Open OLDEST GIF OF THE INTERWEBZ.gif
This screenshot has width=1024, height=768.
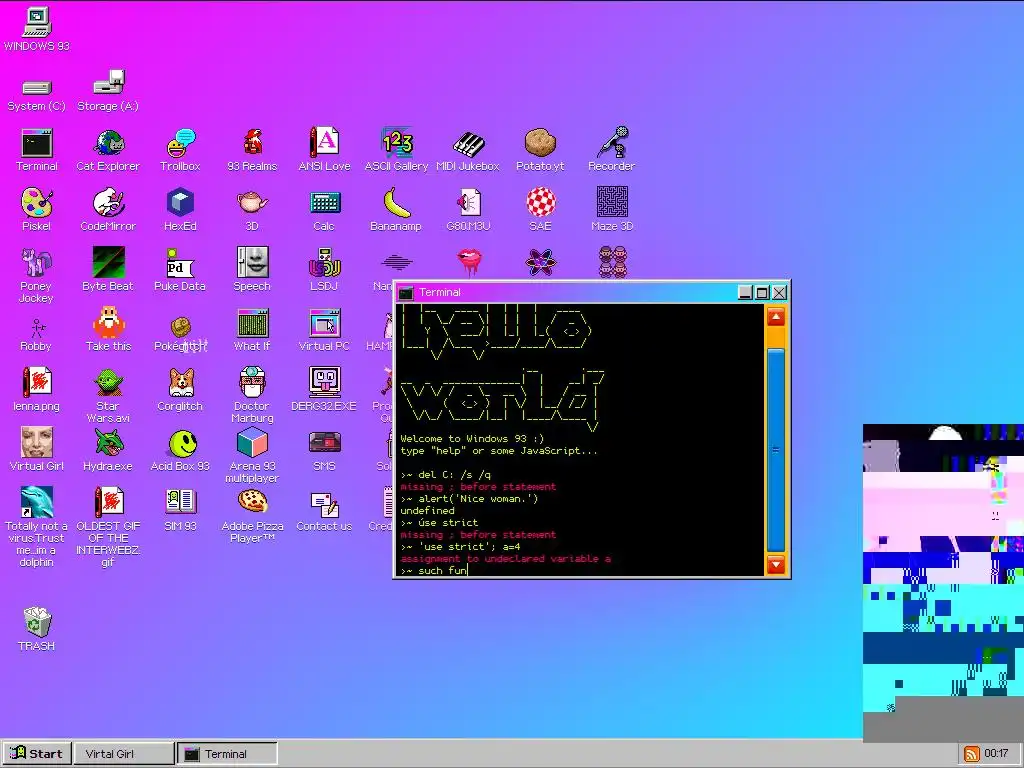108,526
